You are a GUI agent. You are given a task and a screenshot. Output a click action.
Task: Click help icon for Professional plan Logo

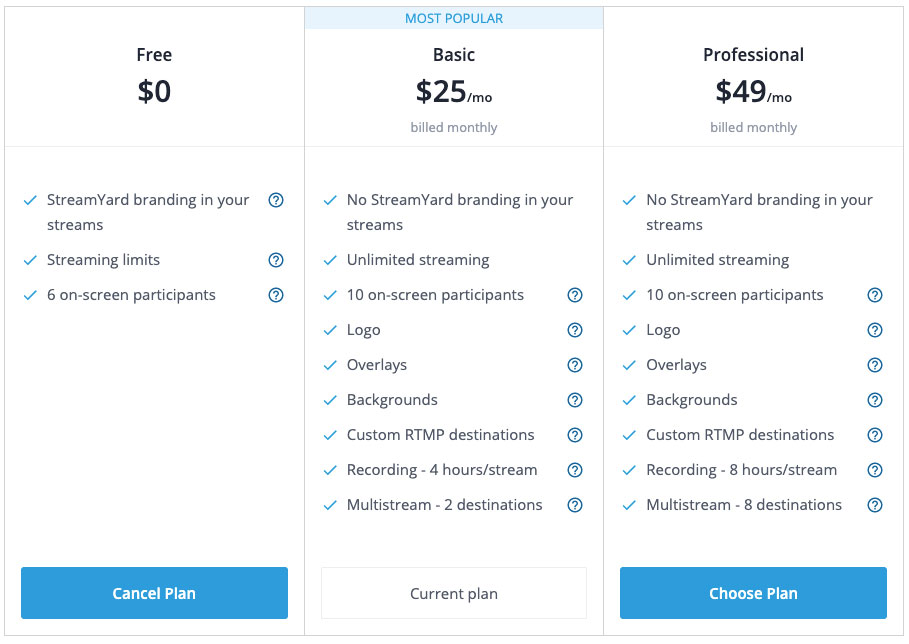[875, 330]
